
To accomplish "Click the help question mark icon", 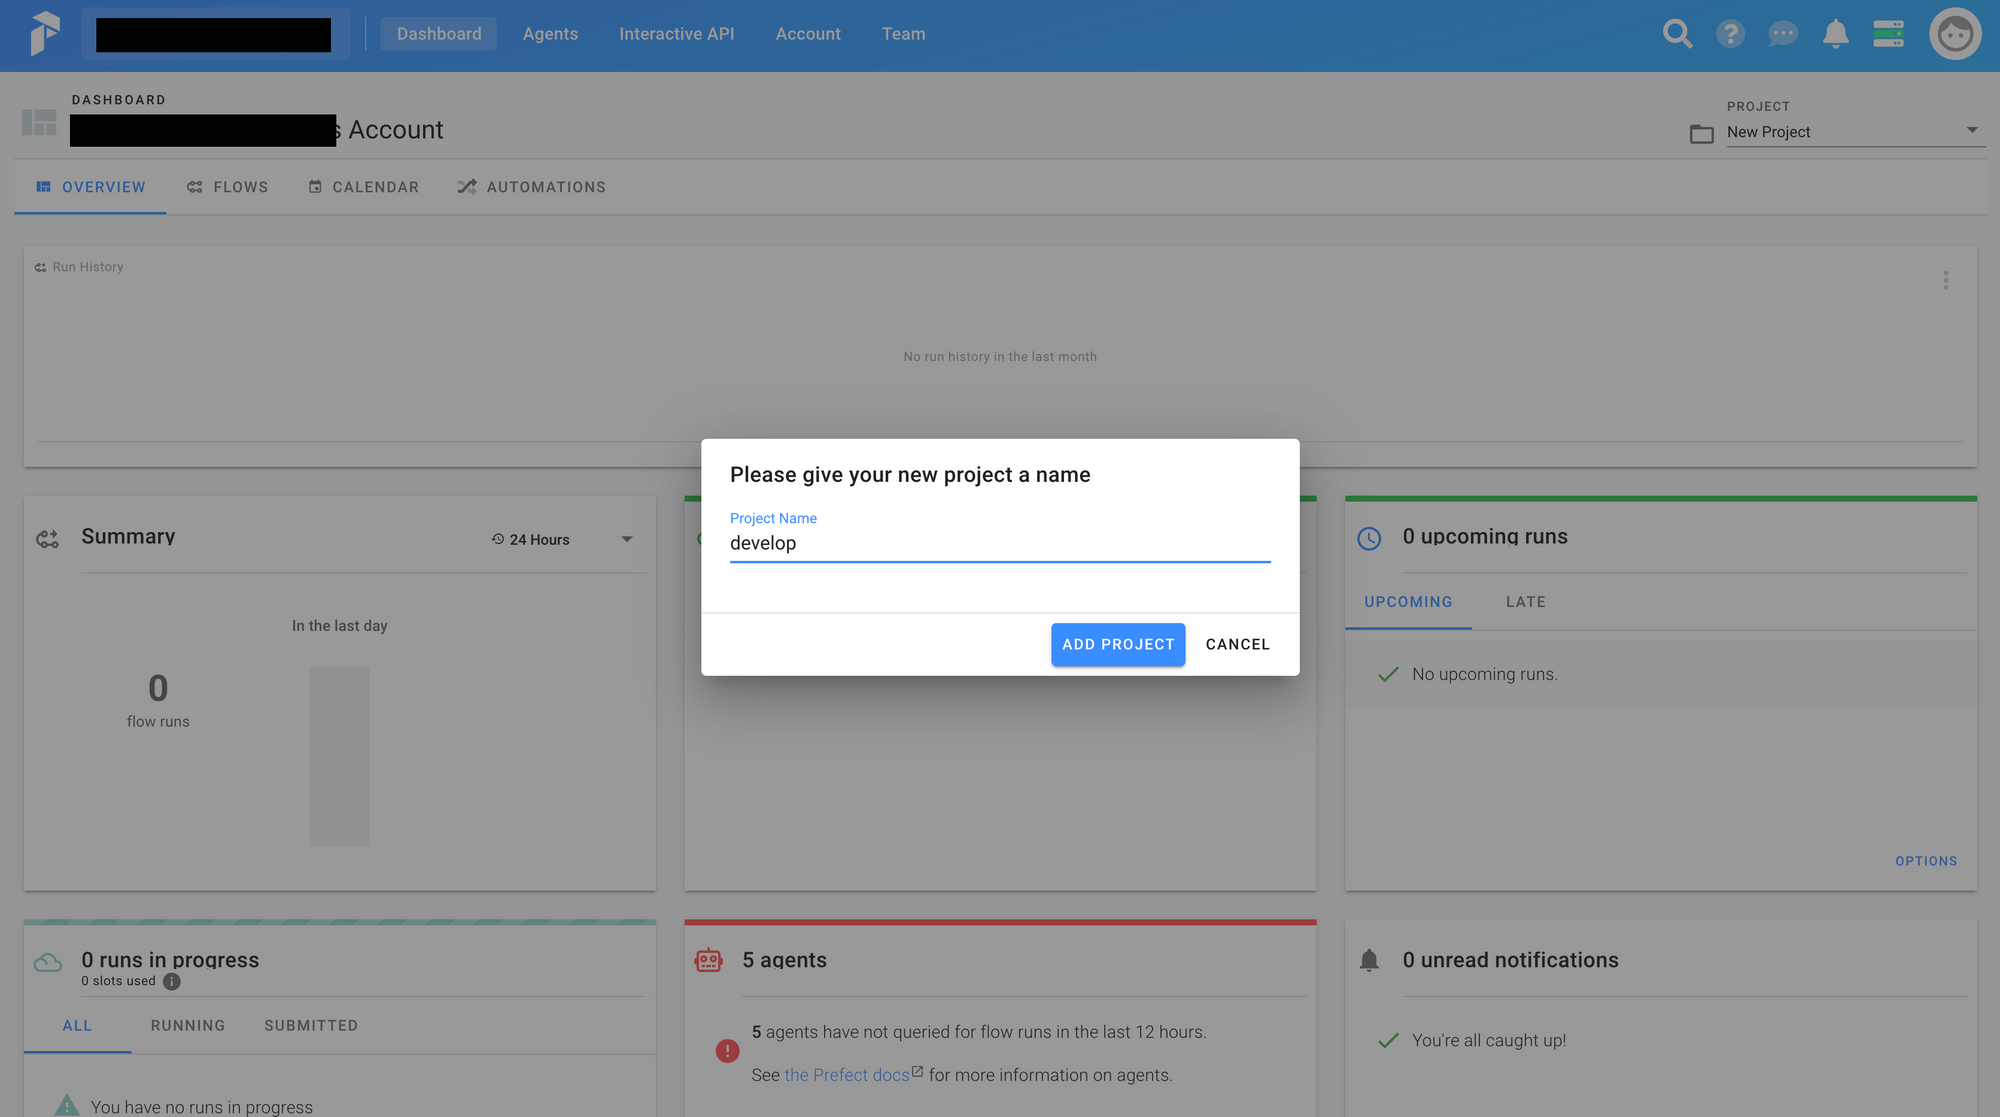I will pos(1731,33).
